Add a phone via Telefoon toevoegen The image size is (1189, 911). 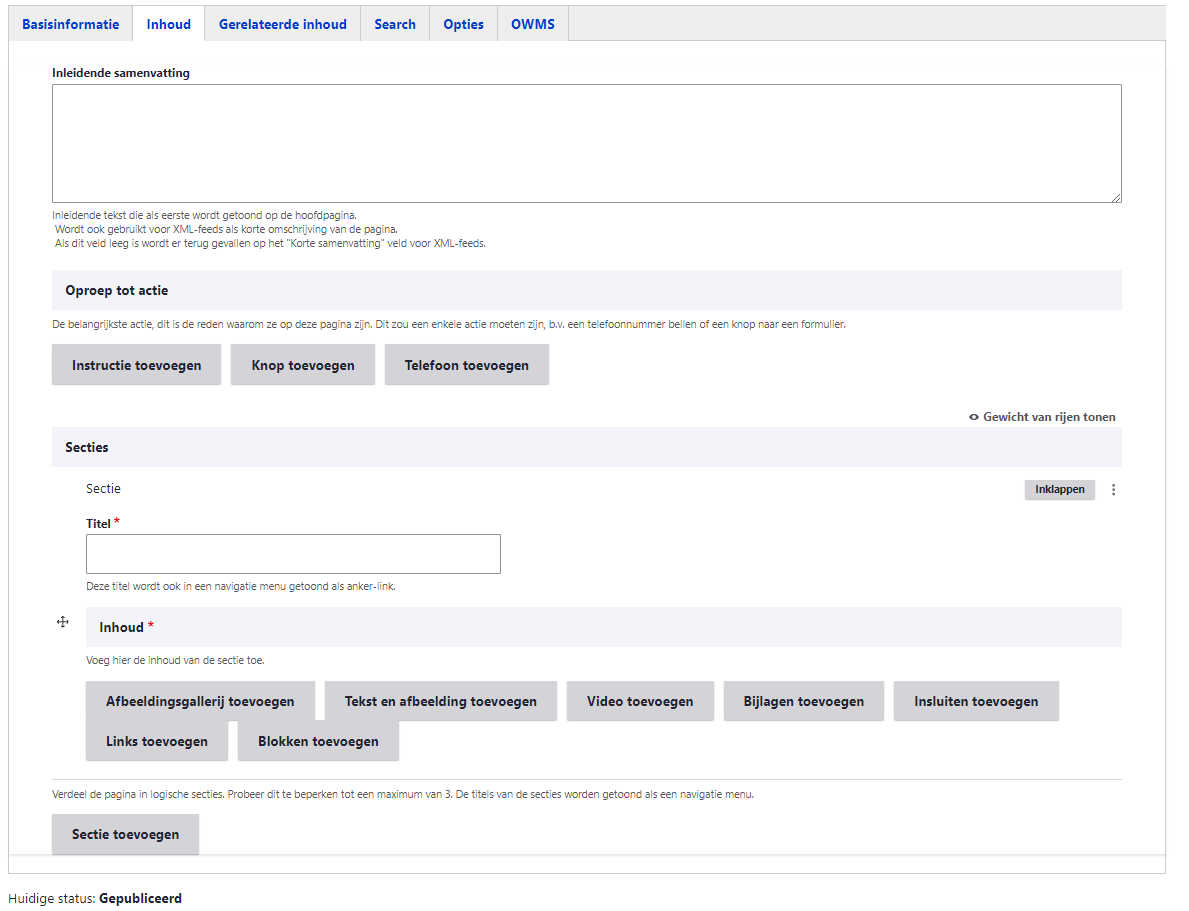[x=466, y=365]
